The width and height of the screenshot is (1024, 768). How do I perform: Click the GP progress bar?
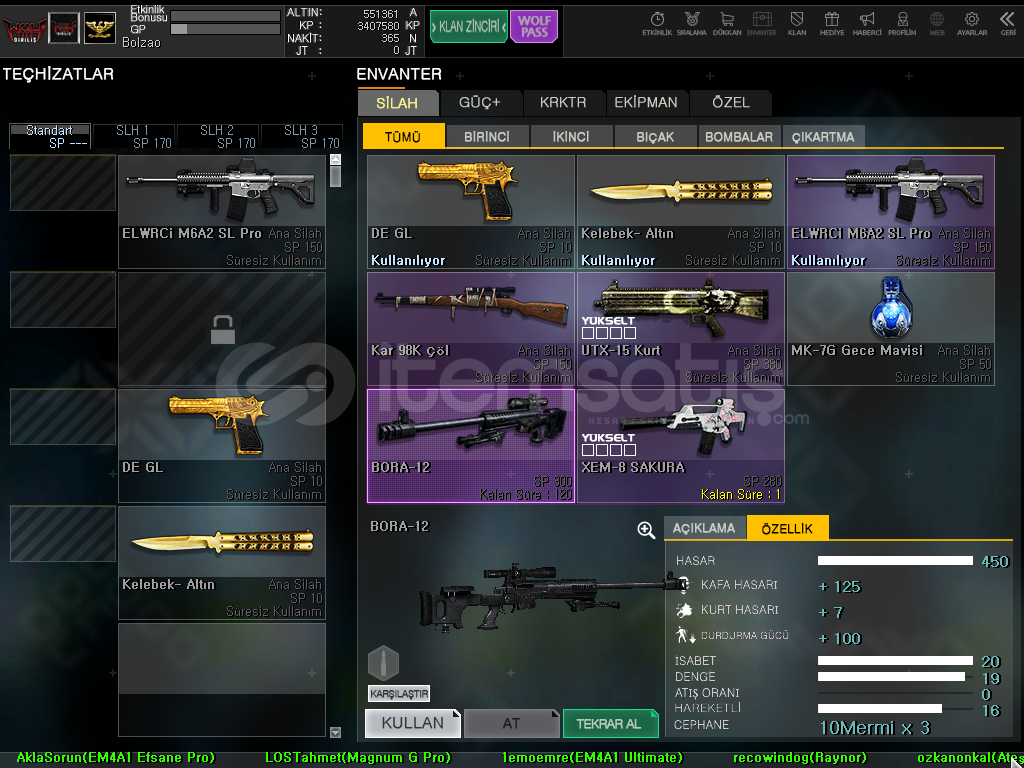pyautogui.click(x=225, y=29)
